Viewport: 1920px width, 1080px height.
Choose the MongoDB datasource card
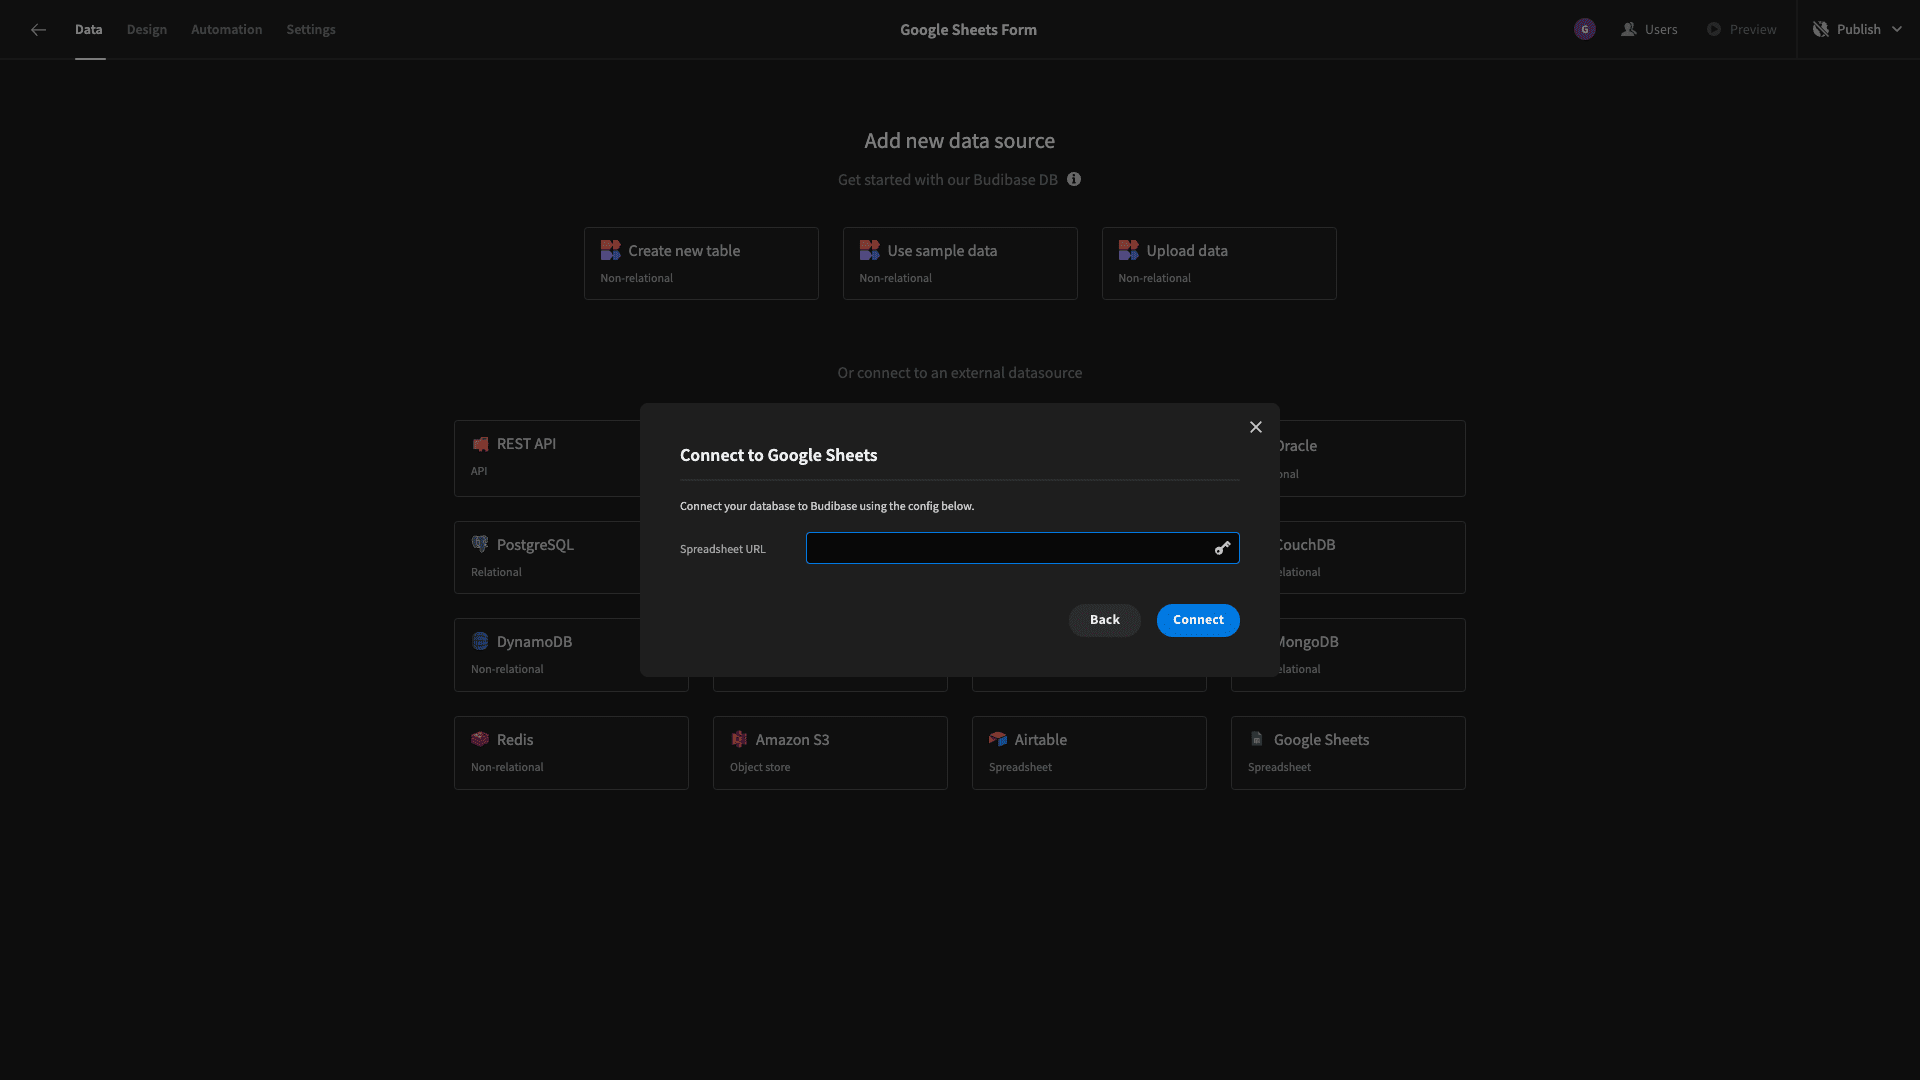[x=1372, y=655]
